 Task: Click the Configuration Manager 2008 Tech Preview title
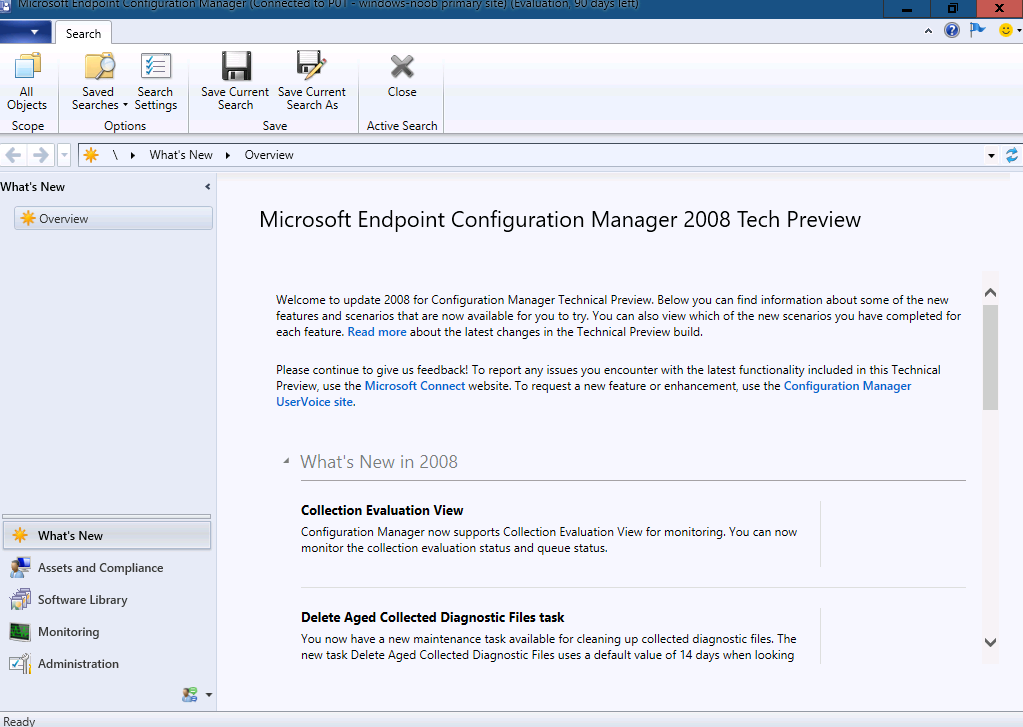[560, 219]
